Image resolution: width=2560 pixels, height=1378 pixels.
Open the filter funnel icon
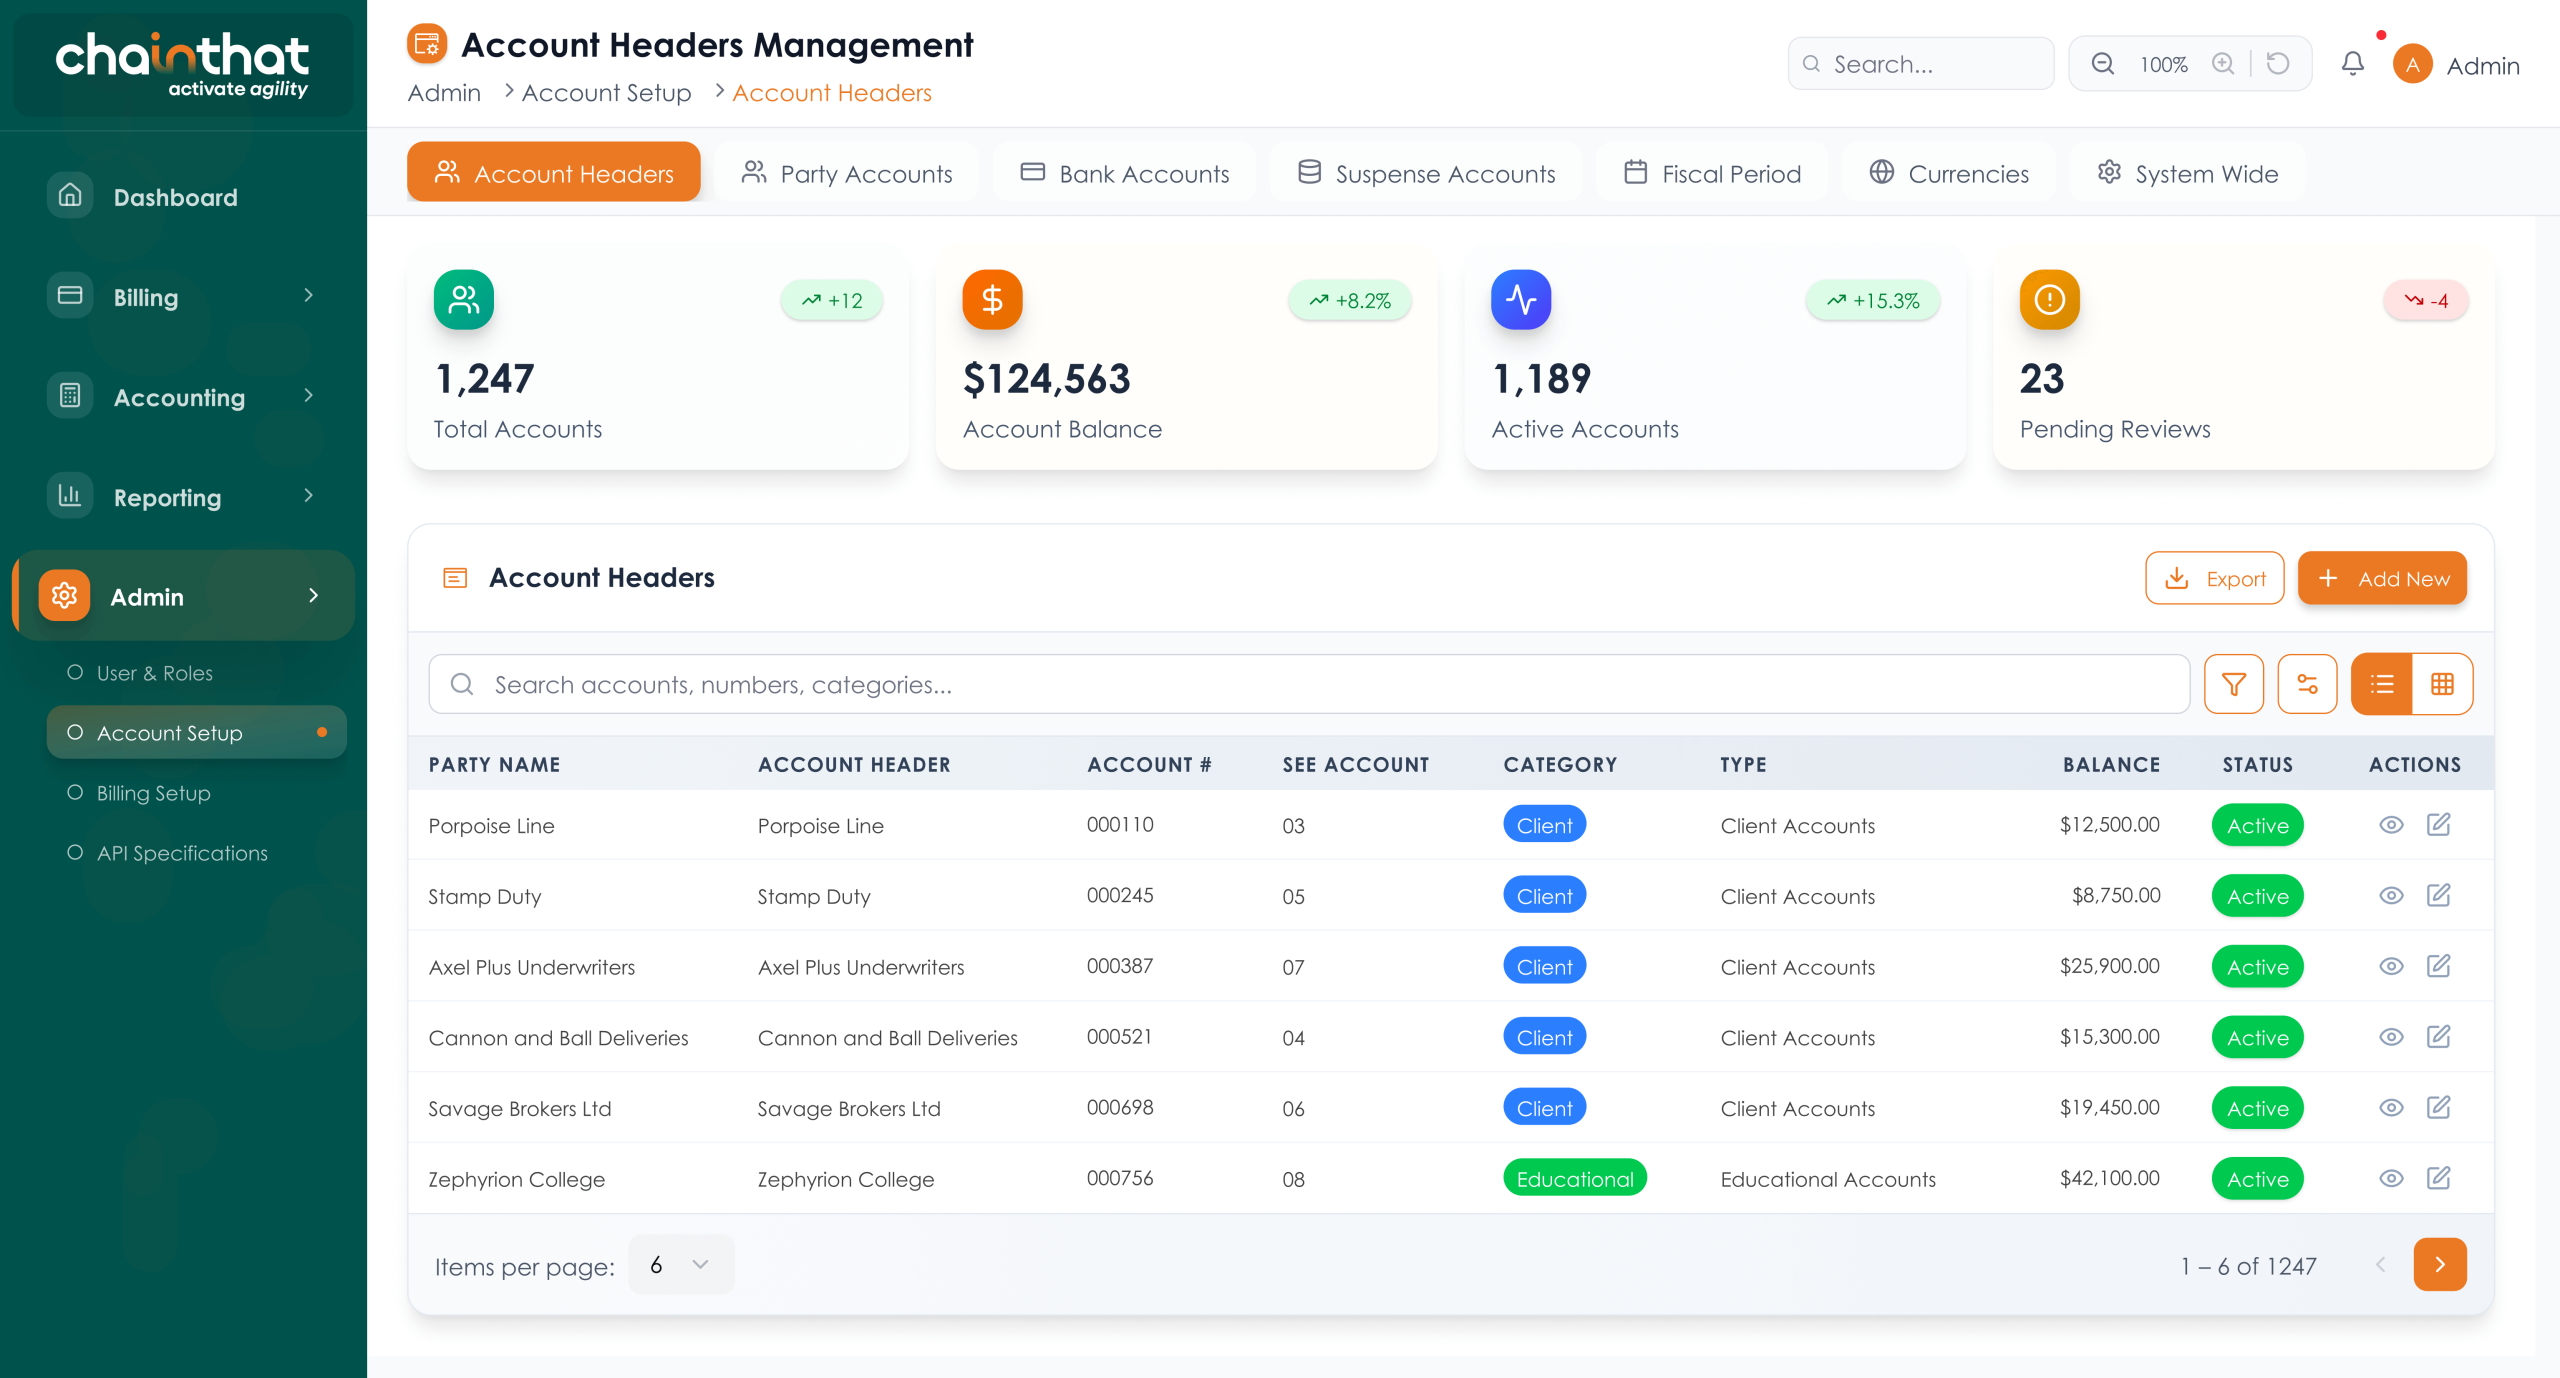(2233, 684)
